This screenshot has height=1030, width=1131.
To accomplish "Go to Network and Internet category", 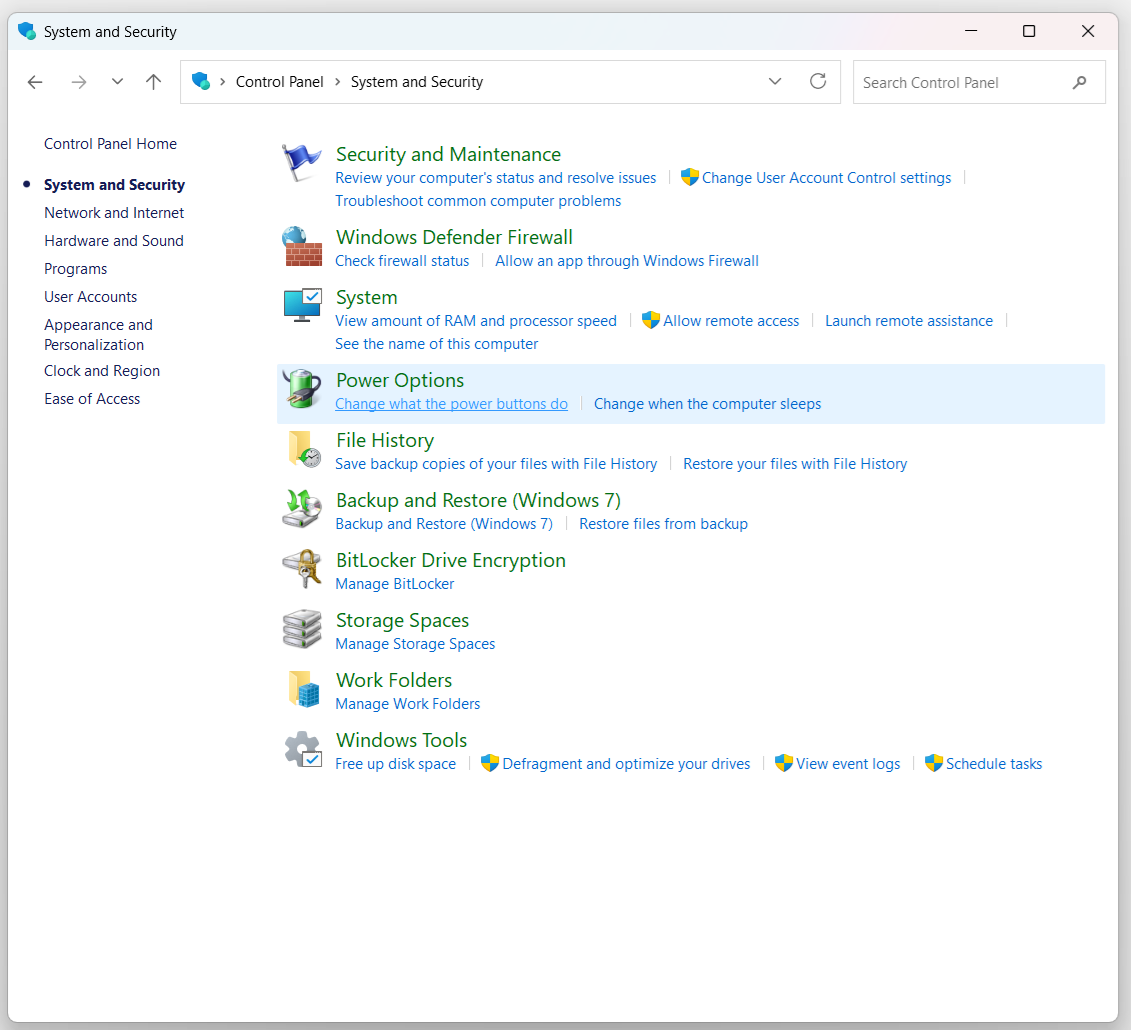I will point(114,213).
